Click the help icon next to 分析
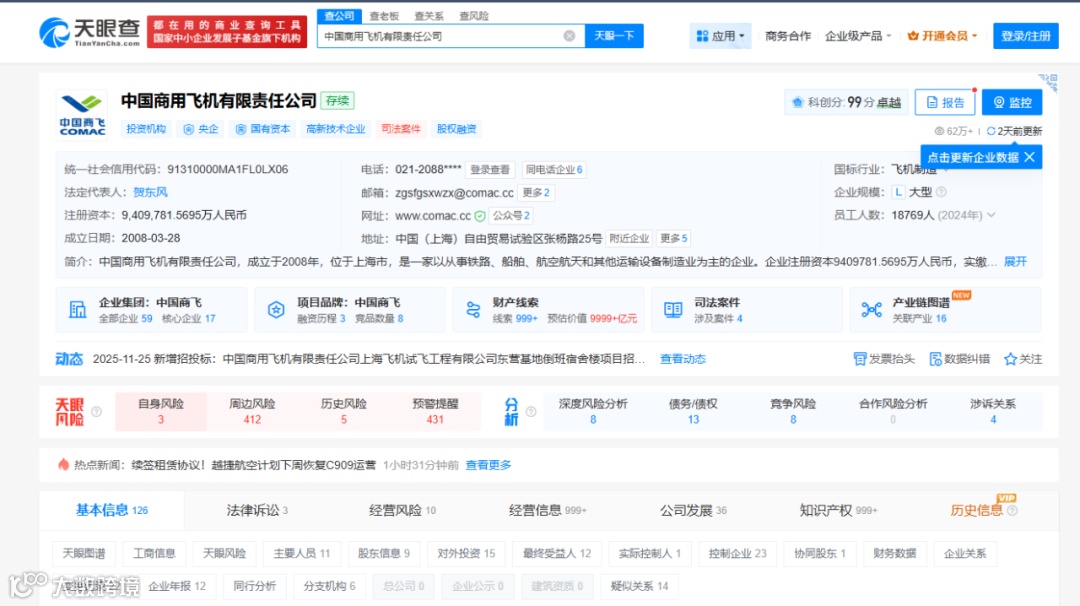 (x=531, y=412)
